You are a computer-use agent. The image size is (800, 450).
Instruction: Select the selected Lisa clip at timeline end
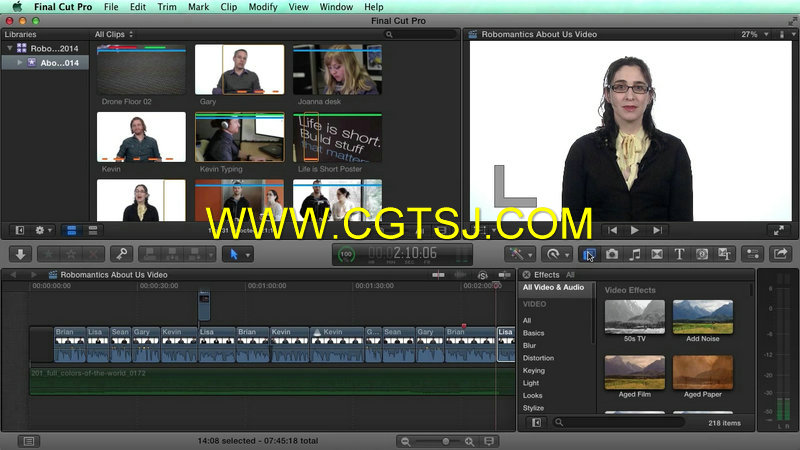(506, 344)
